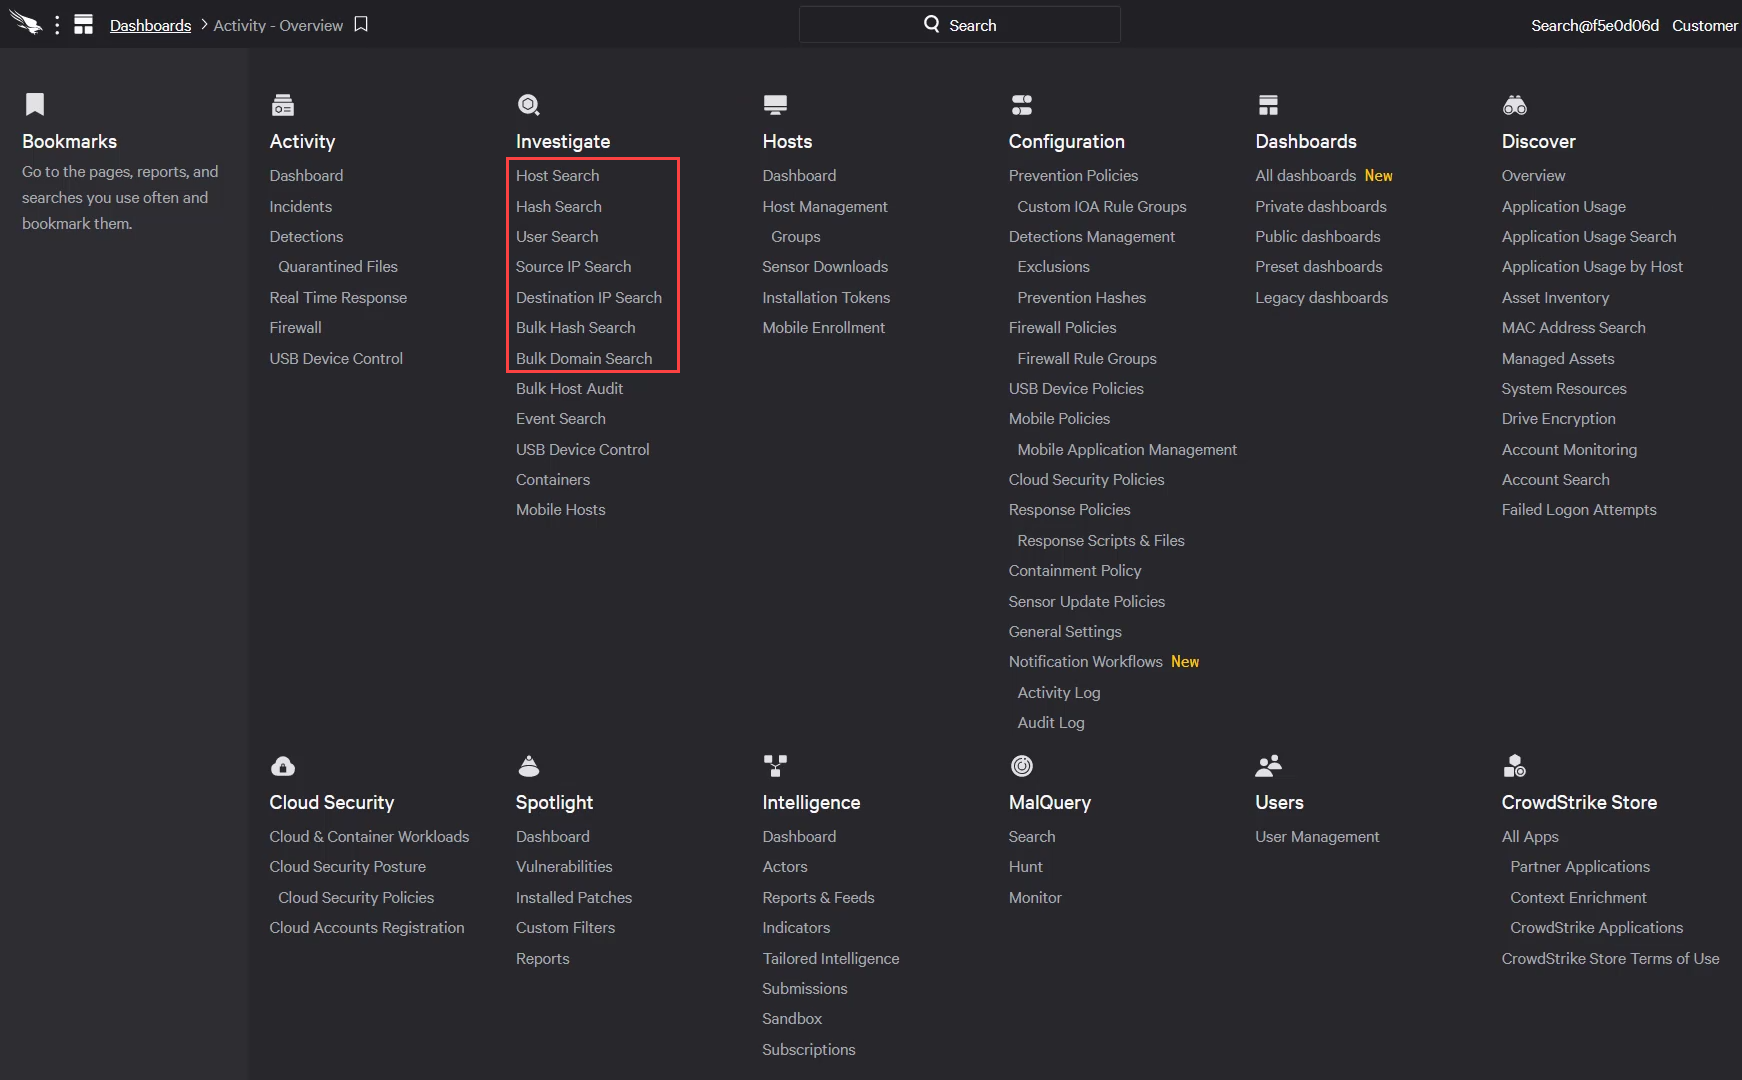Viewport: 1742px width, 1080px height.
Task: Open Sensor Update Policies
Action: [x=1087, y=602]
